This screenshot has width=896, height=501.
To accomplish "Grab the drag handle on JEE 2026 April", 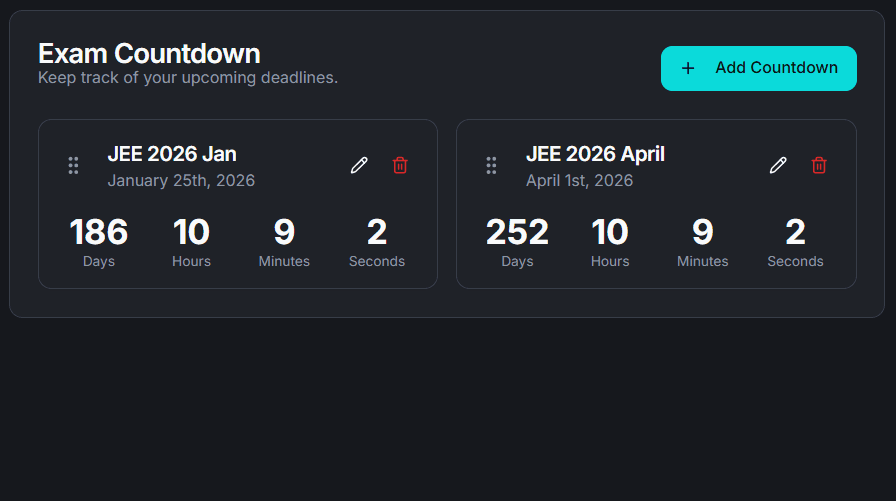I will 491,166.
